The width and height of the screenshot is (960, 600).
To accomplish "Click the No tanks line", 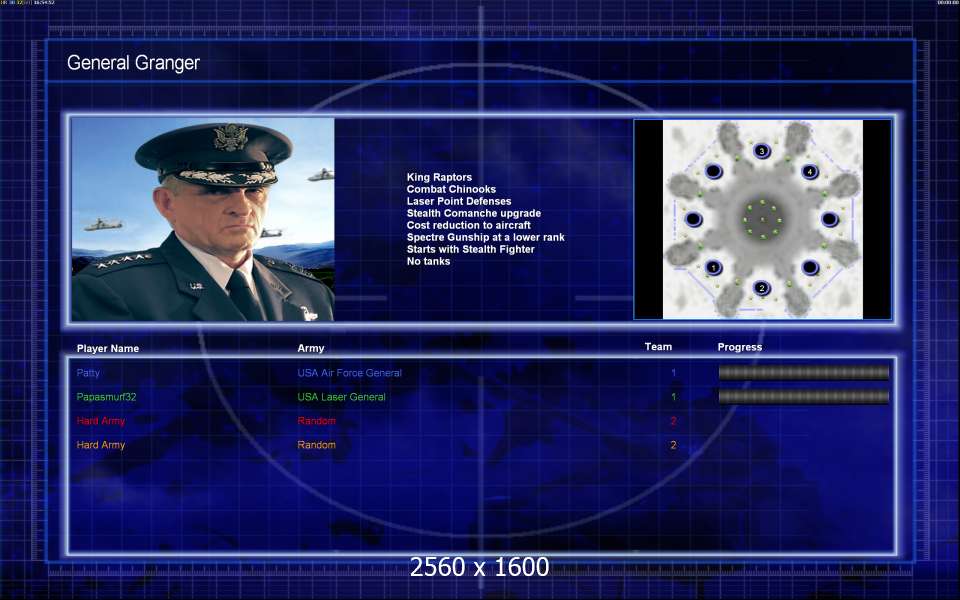I will click(428, 261).
